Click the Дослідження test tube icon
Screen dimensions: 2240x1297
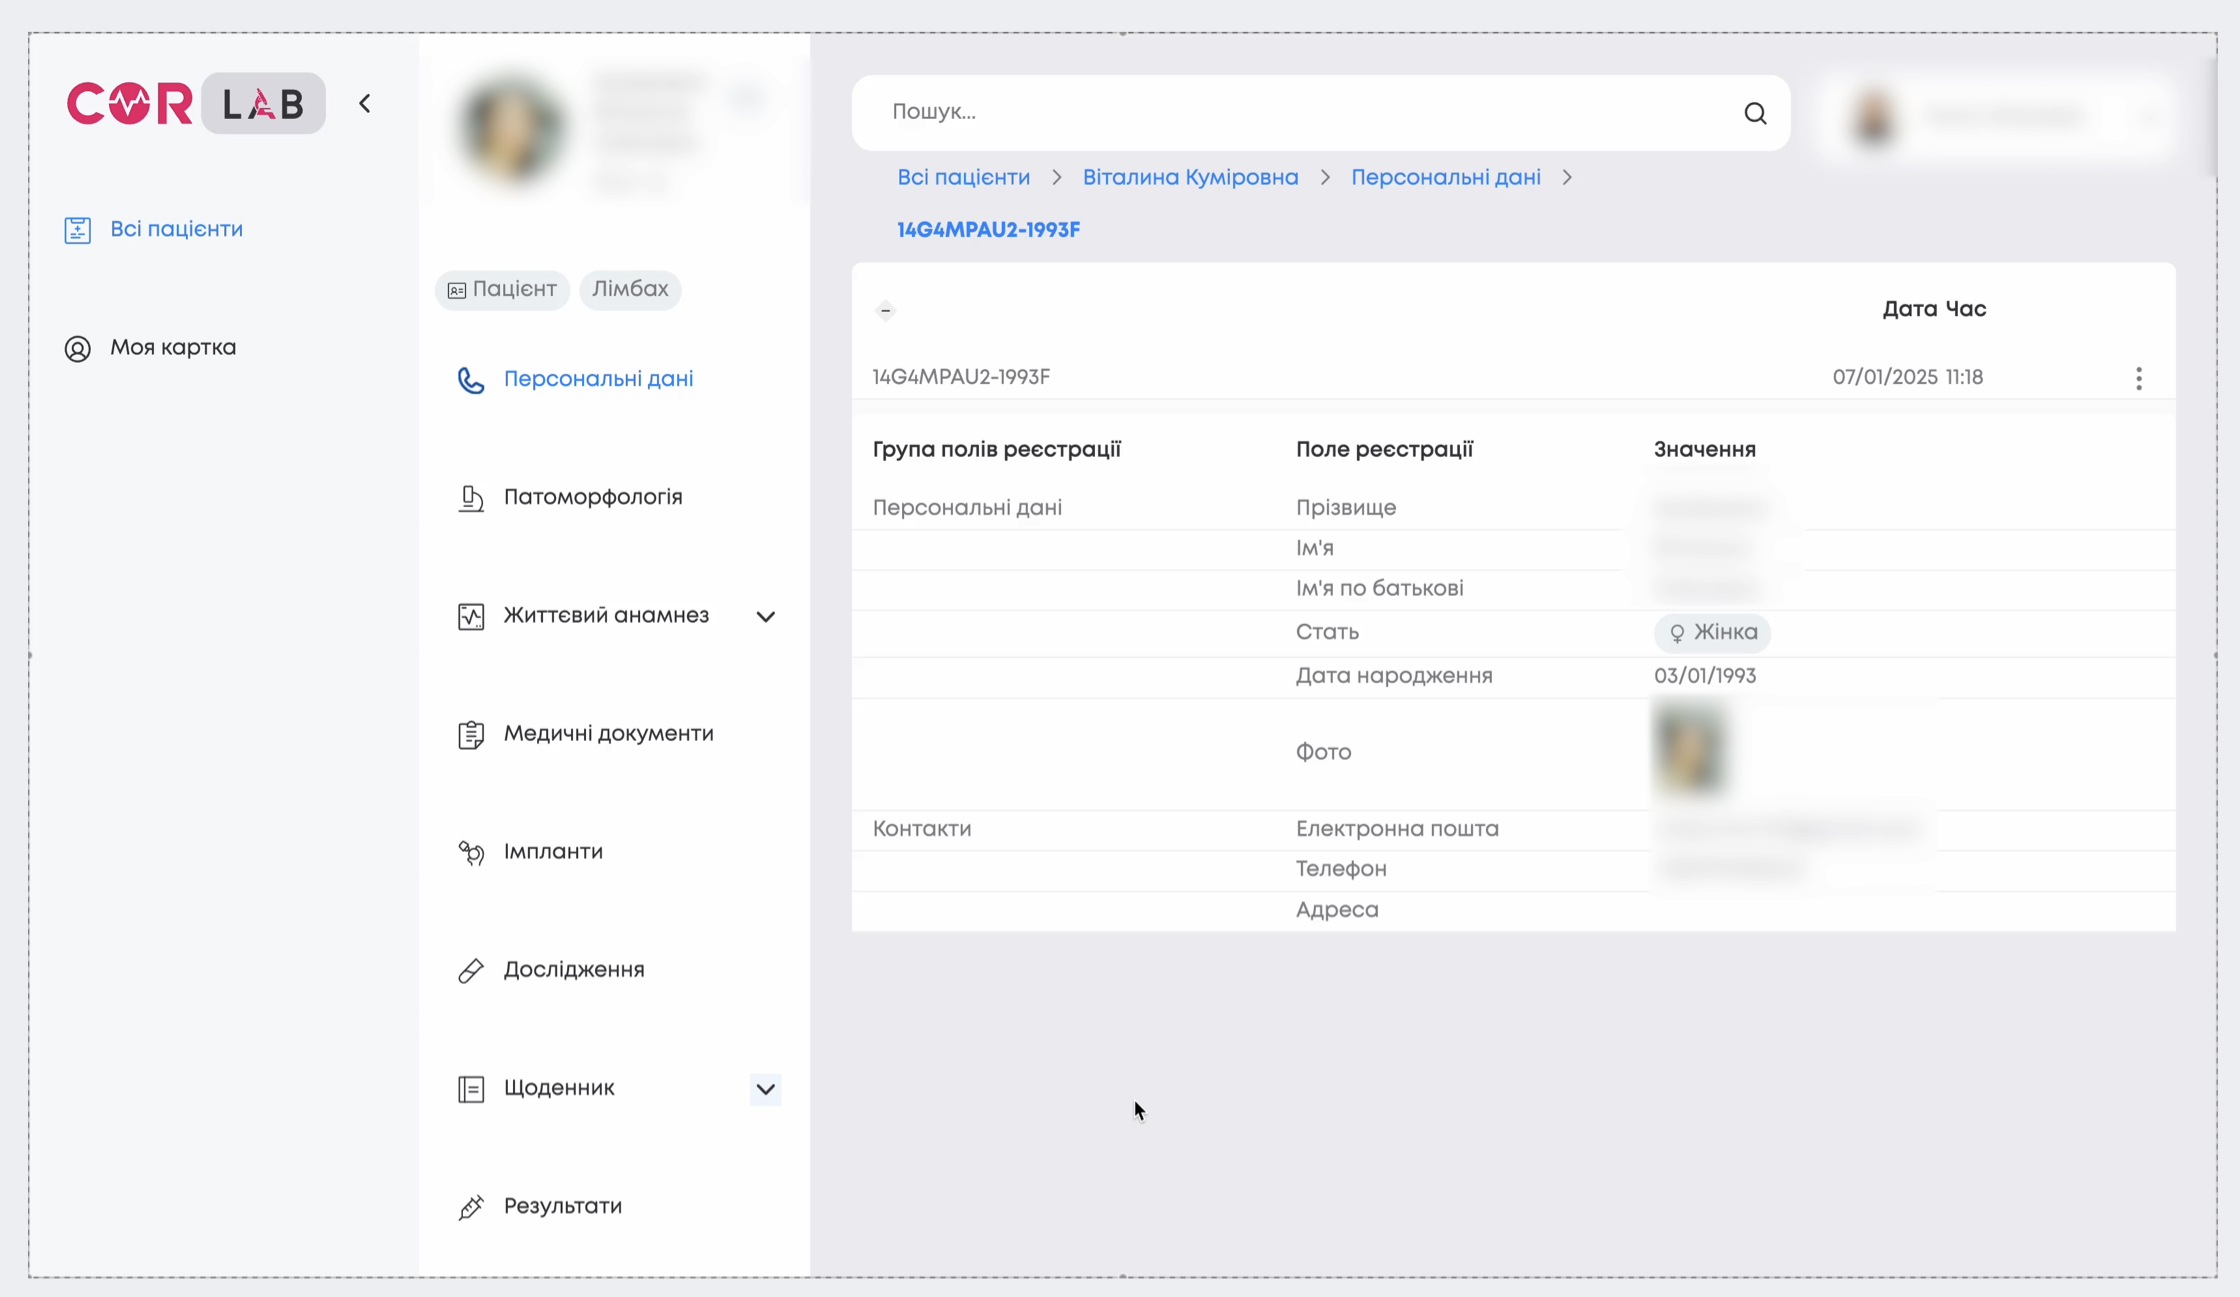coord(471,970)
